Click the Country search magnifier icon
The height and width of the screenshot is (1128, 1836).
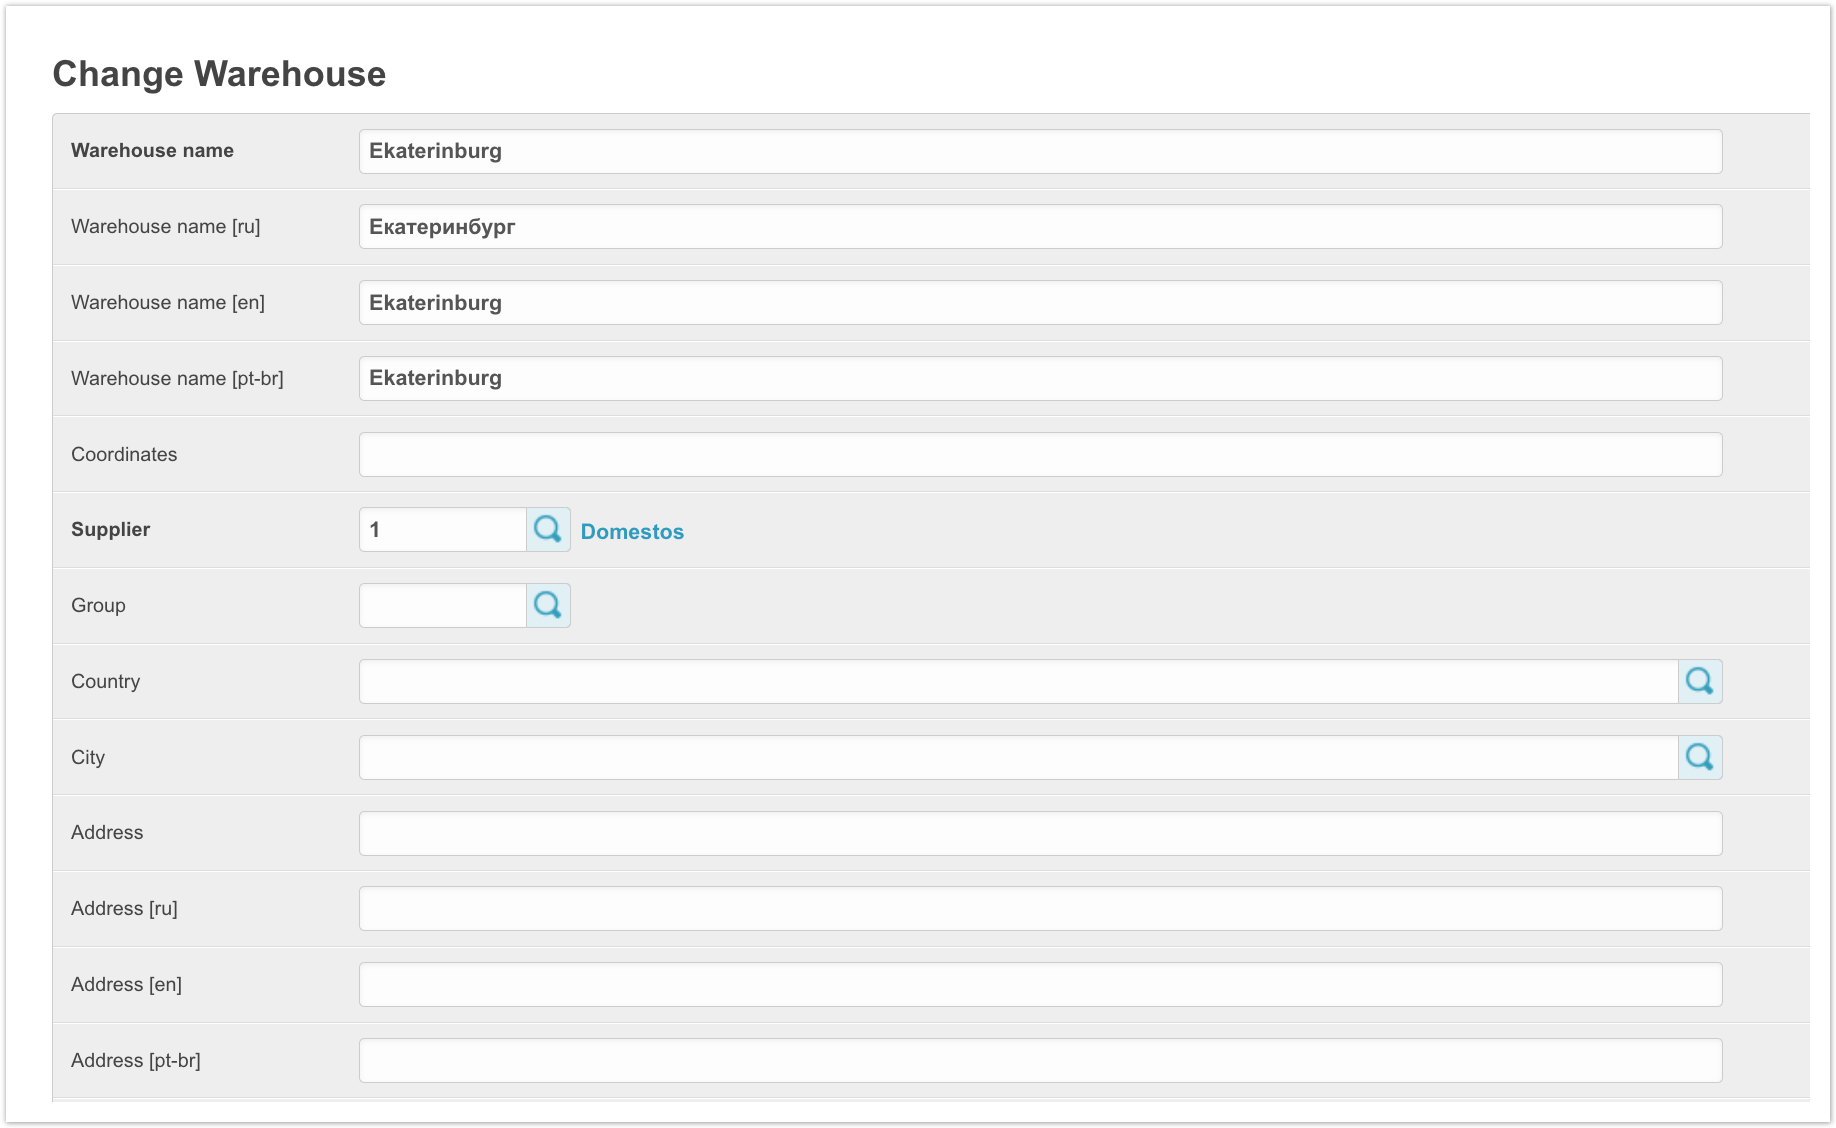tap(1699, 681)
